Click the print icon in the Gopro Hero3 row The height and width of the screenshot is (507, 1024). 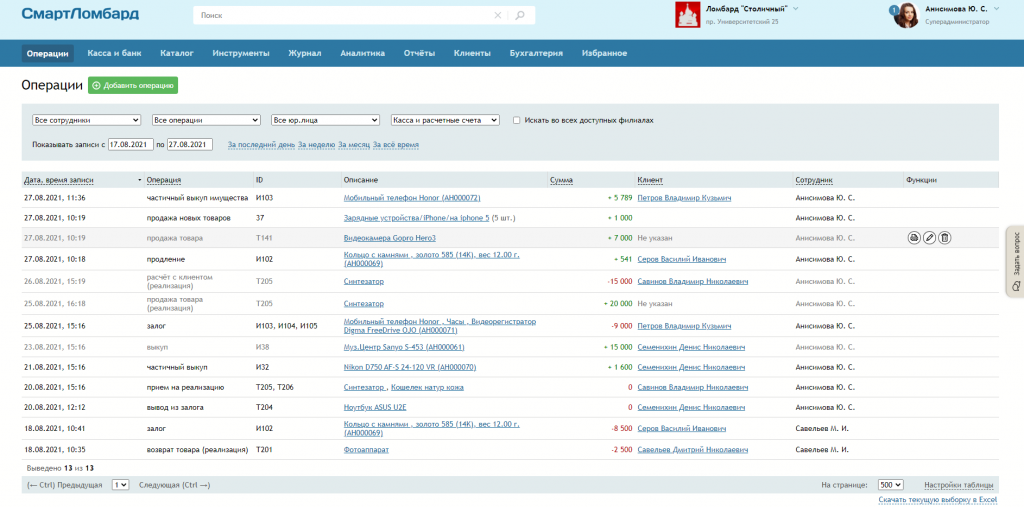(914, 237)
